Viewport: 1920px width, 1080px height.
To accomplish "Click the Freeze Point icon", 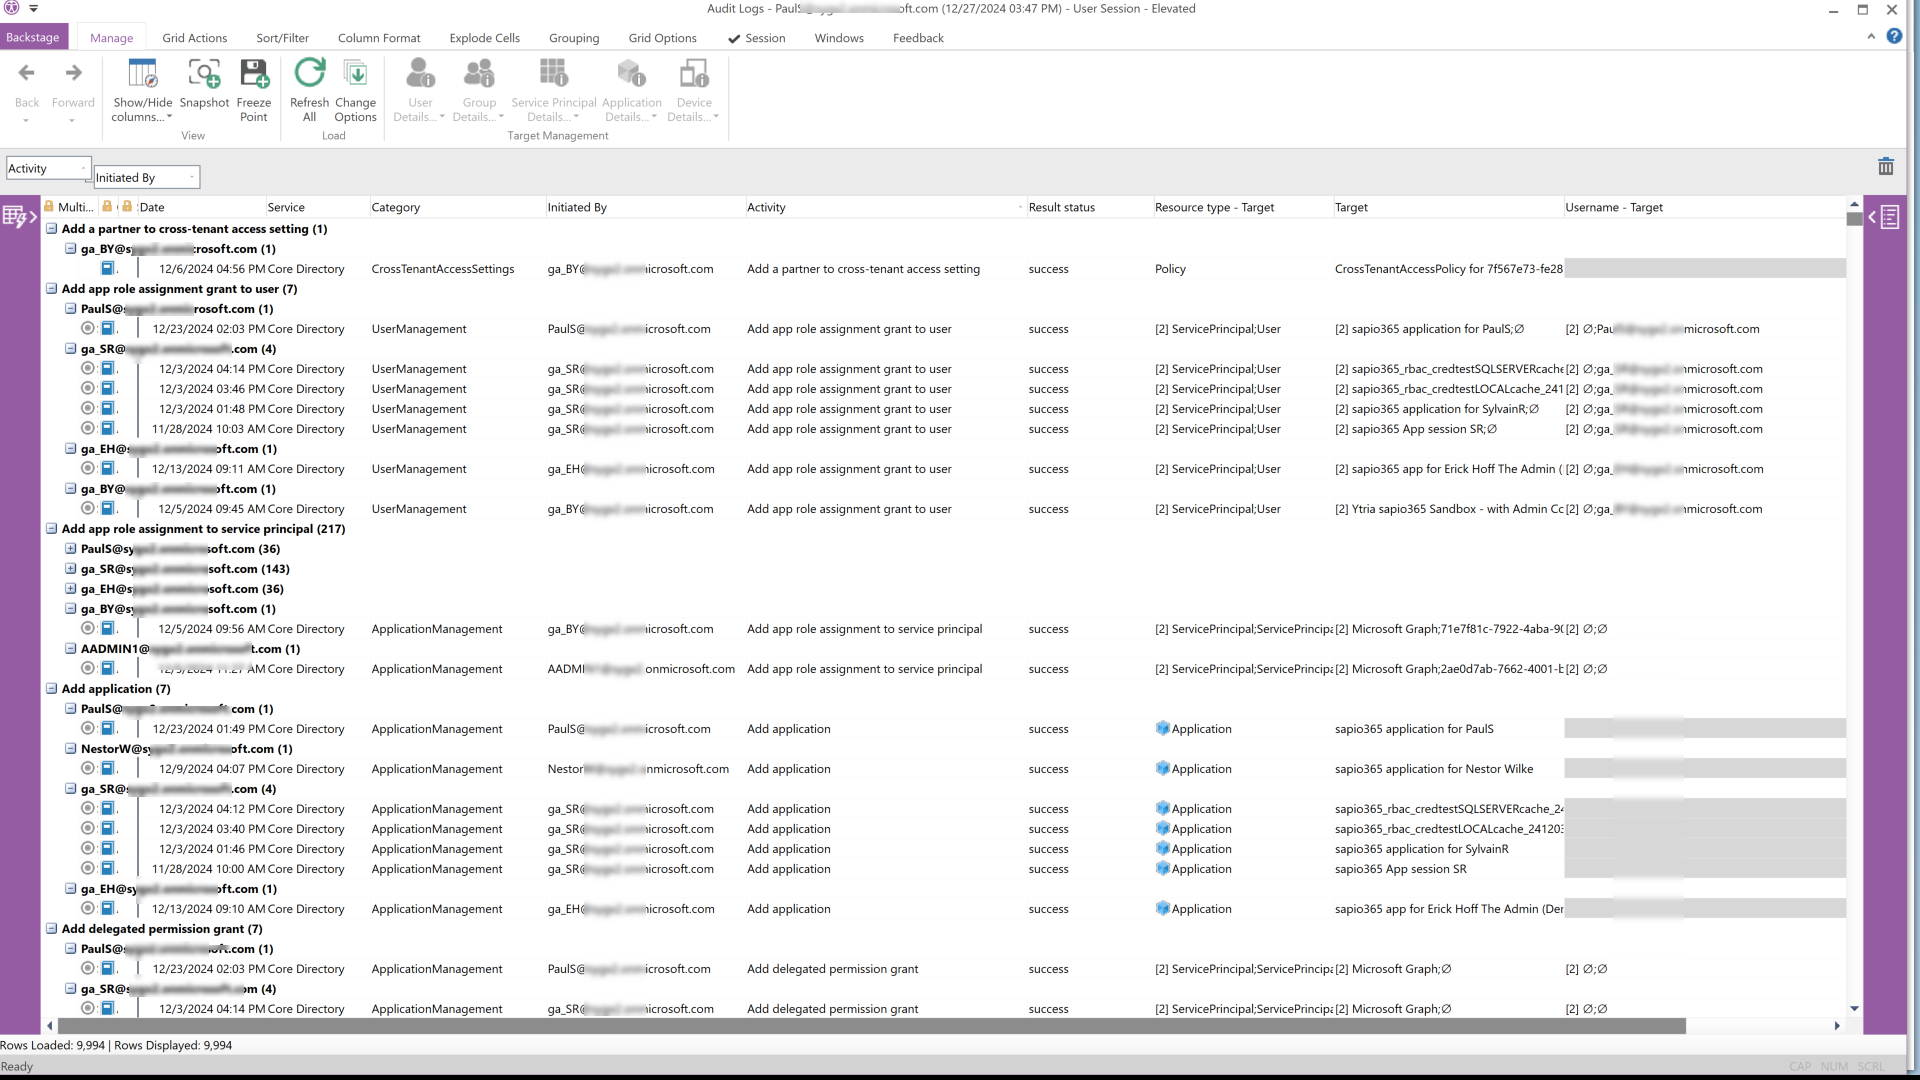I will (254, 75).
